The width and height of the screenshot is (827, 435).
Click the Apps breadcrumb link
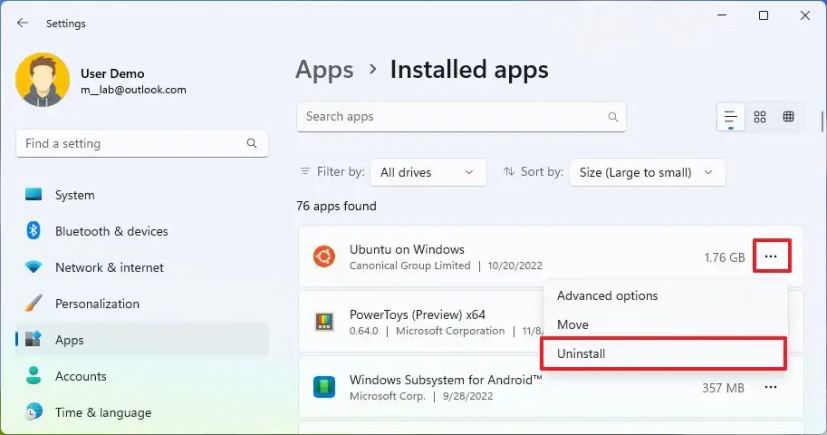pos(324,70)
